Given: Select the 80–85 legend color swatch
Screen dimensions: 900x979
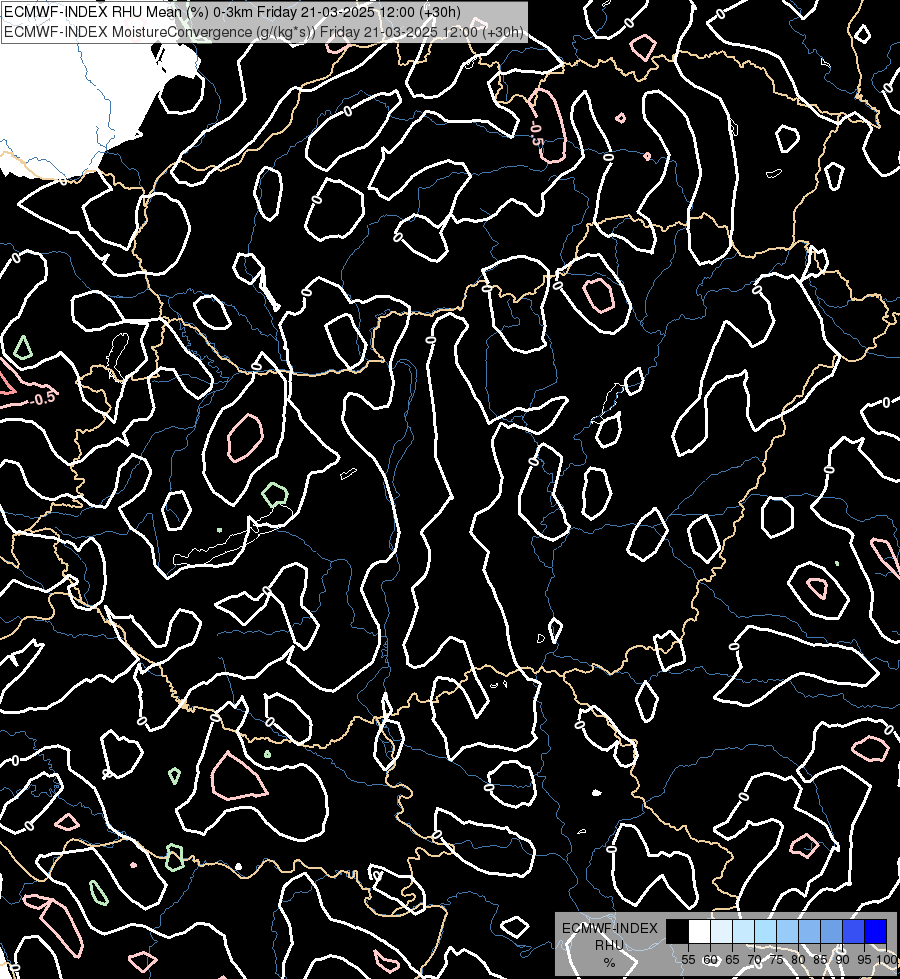Looking at the screenshot, I should tap(809, 931).
